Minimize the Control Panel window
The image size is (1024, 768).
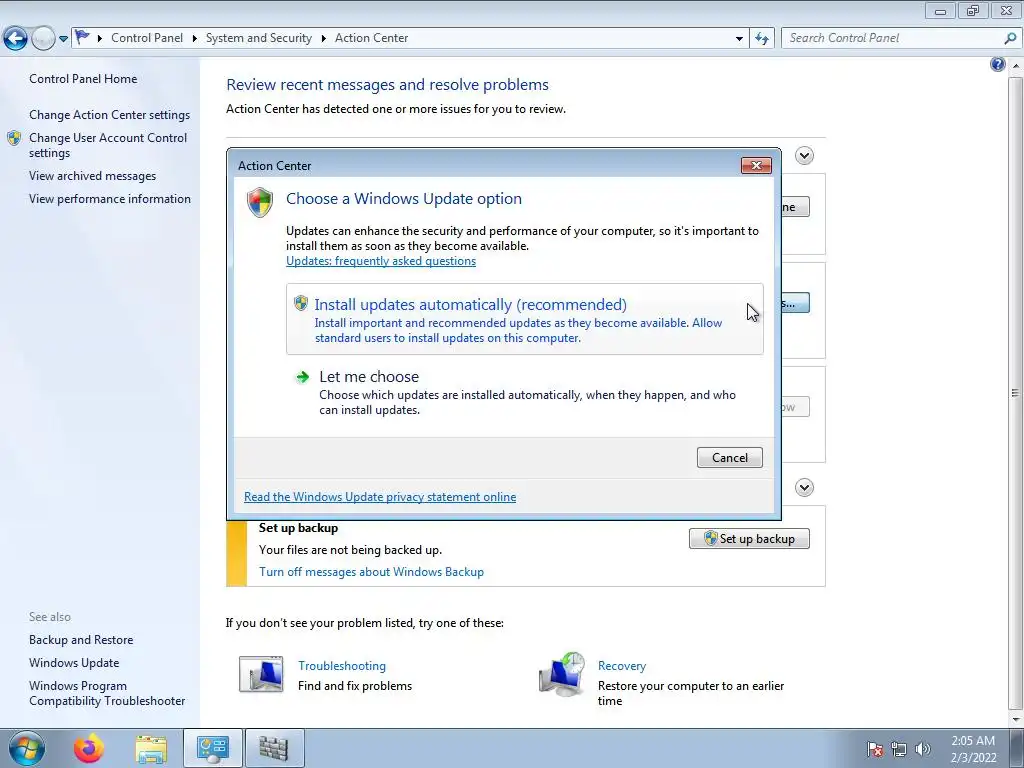click(x=940, y=11)
